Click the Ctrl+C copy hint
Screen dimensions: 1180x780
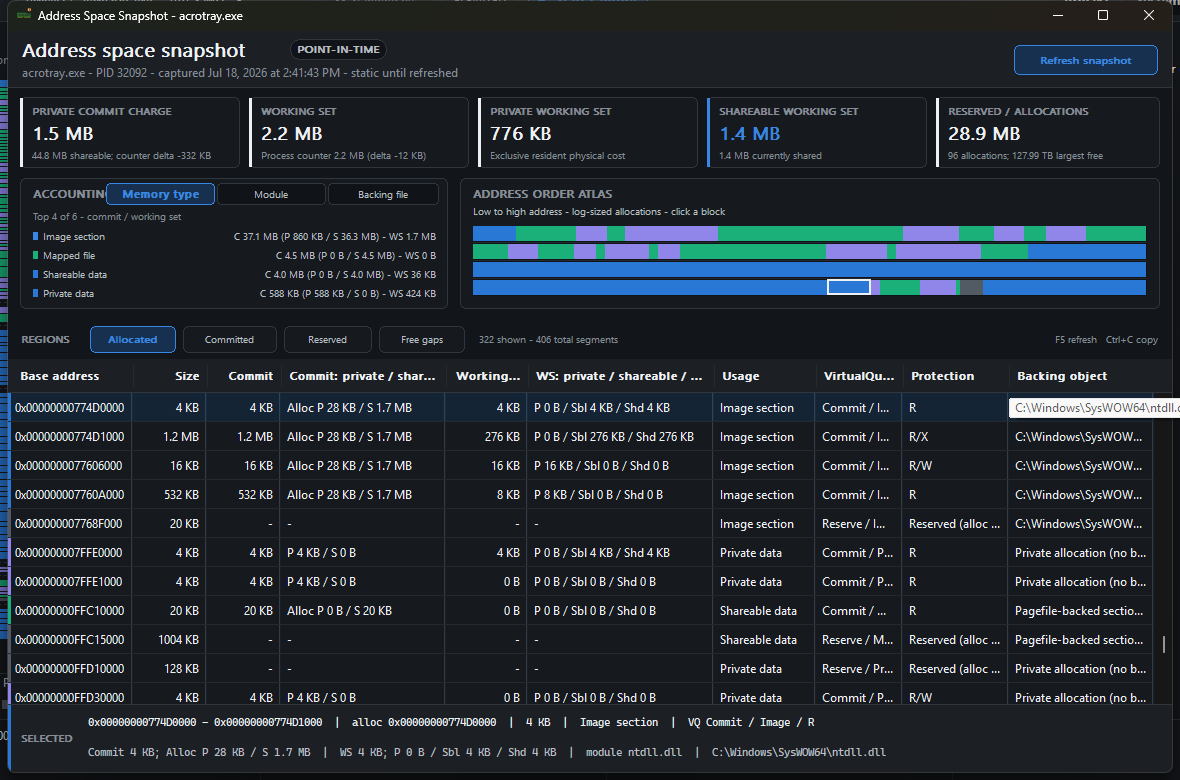[1131, 340]
